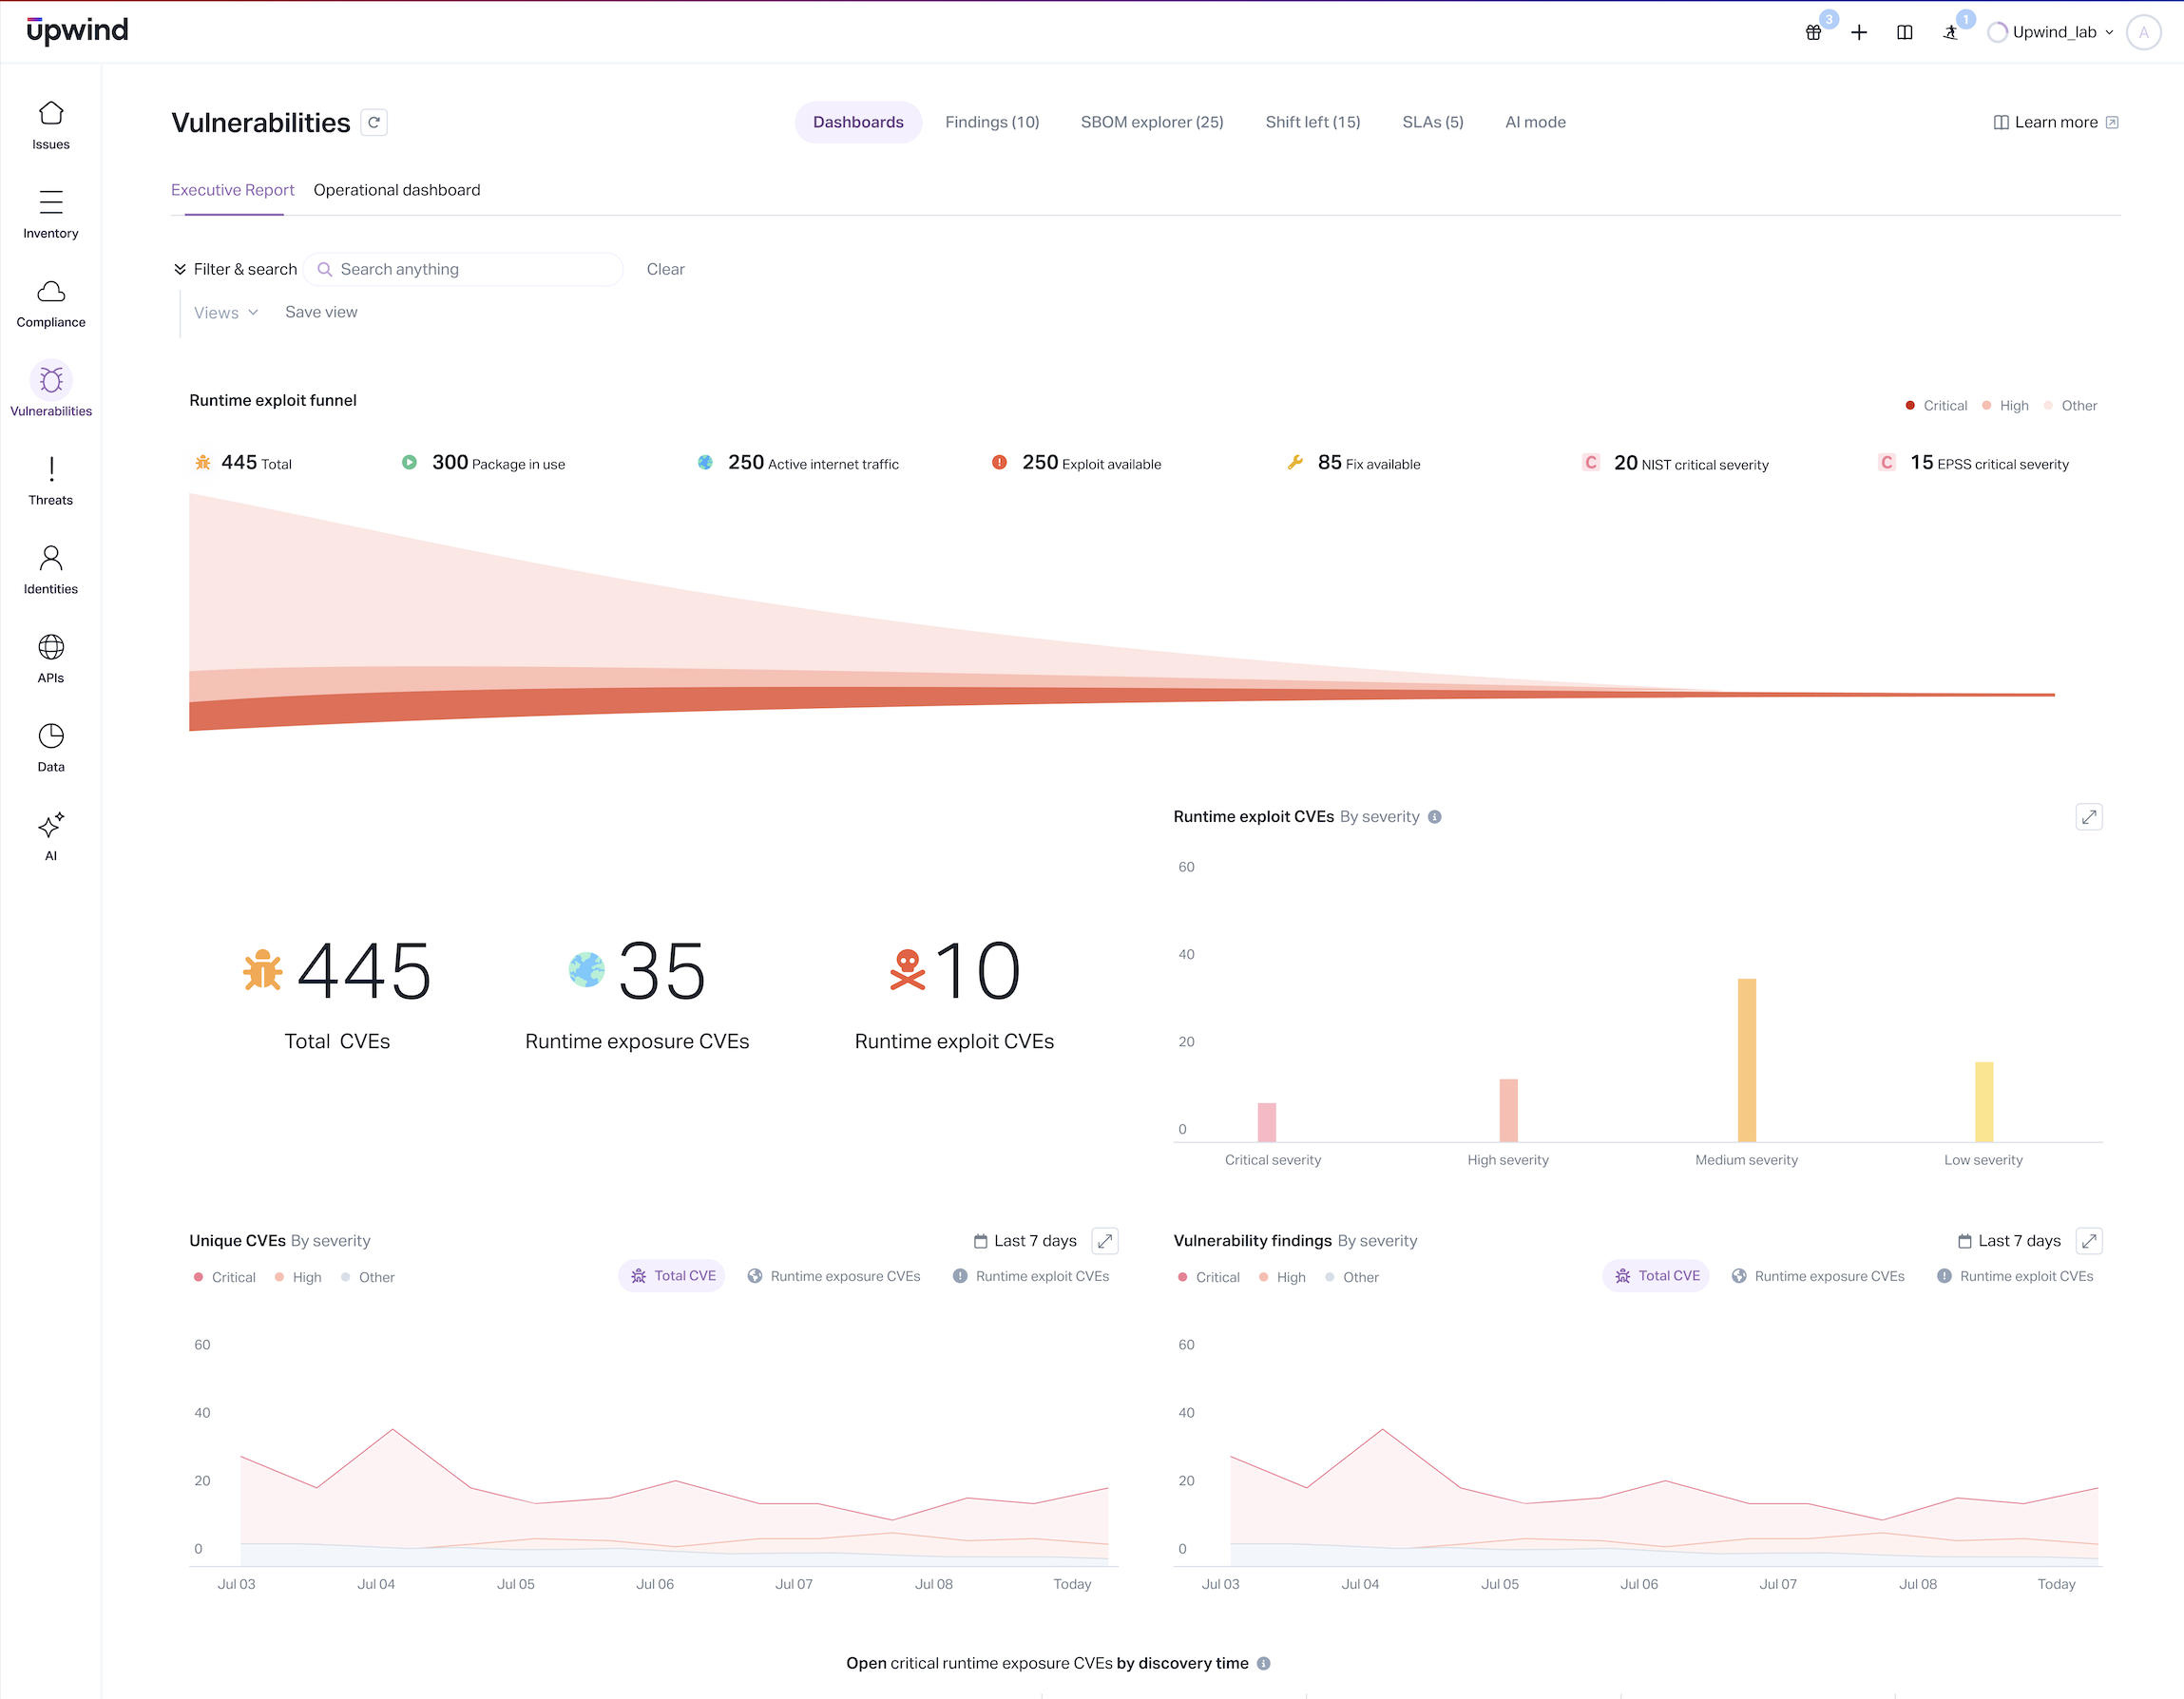Switch to Operational dashboard tab
This screenshot has width=2184, height=1699.
396,190
